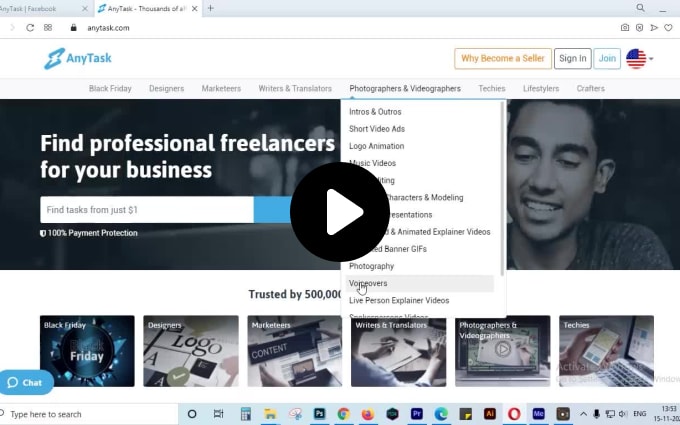Switch to the AnyTask Facebook tab
Screen dimensions: 680x425
point(39,8)
